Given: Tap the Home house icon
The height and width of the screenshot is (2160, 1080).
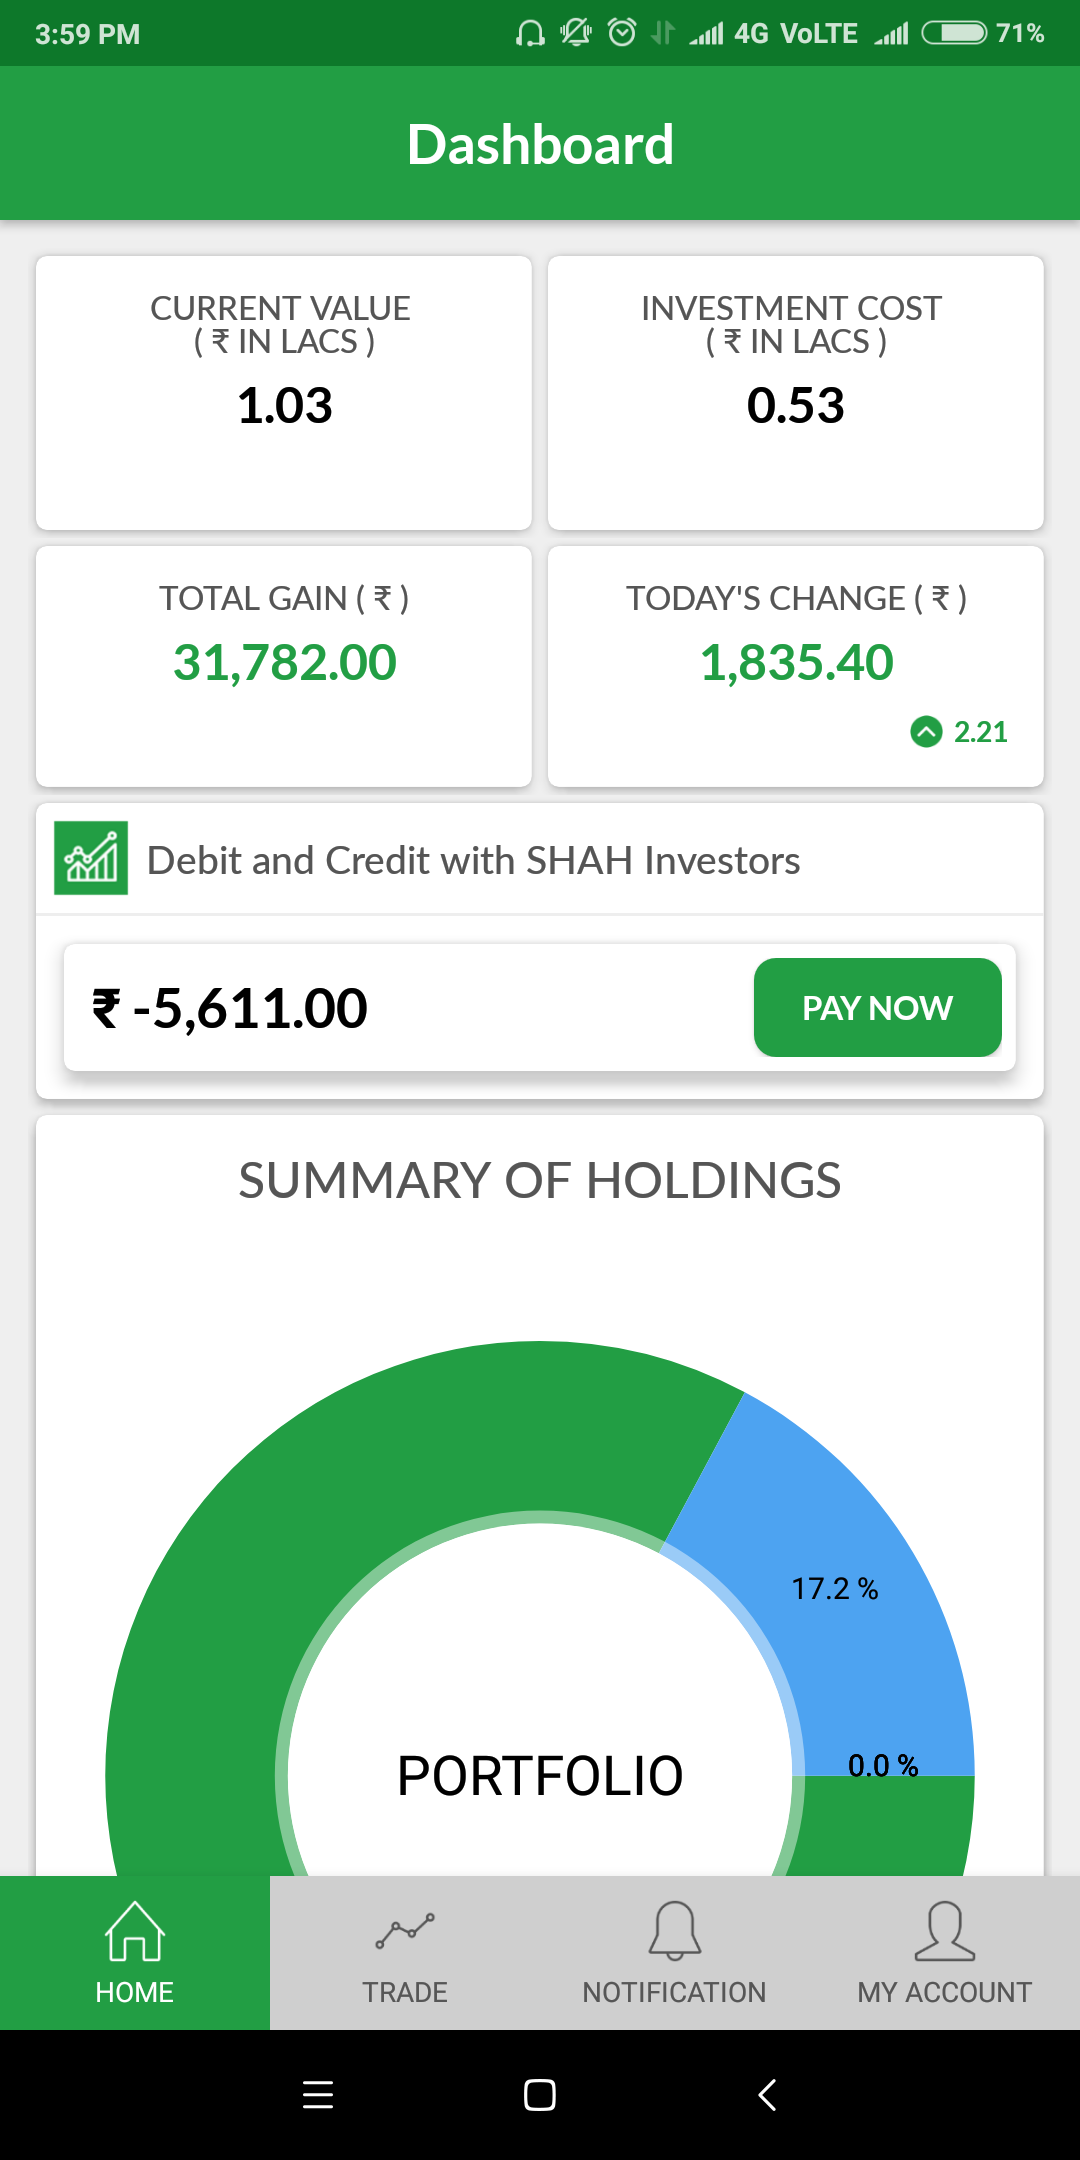Looking at the screenshot, I should [135, 1931].
